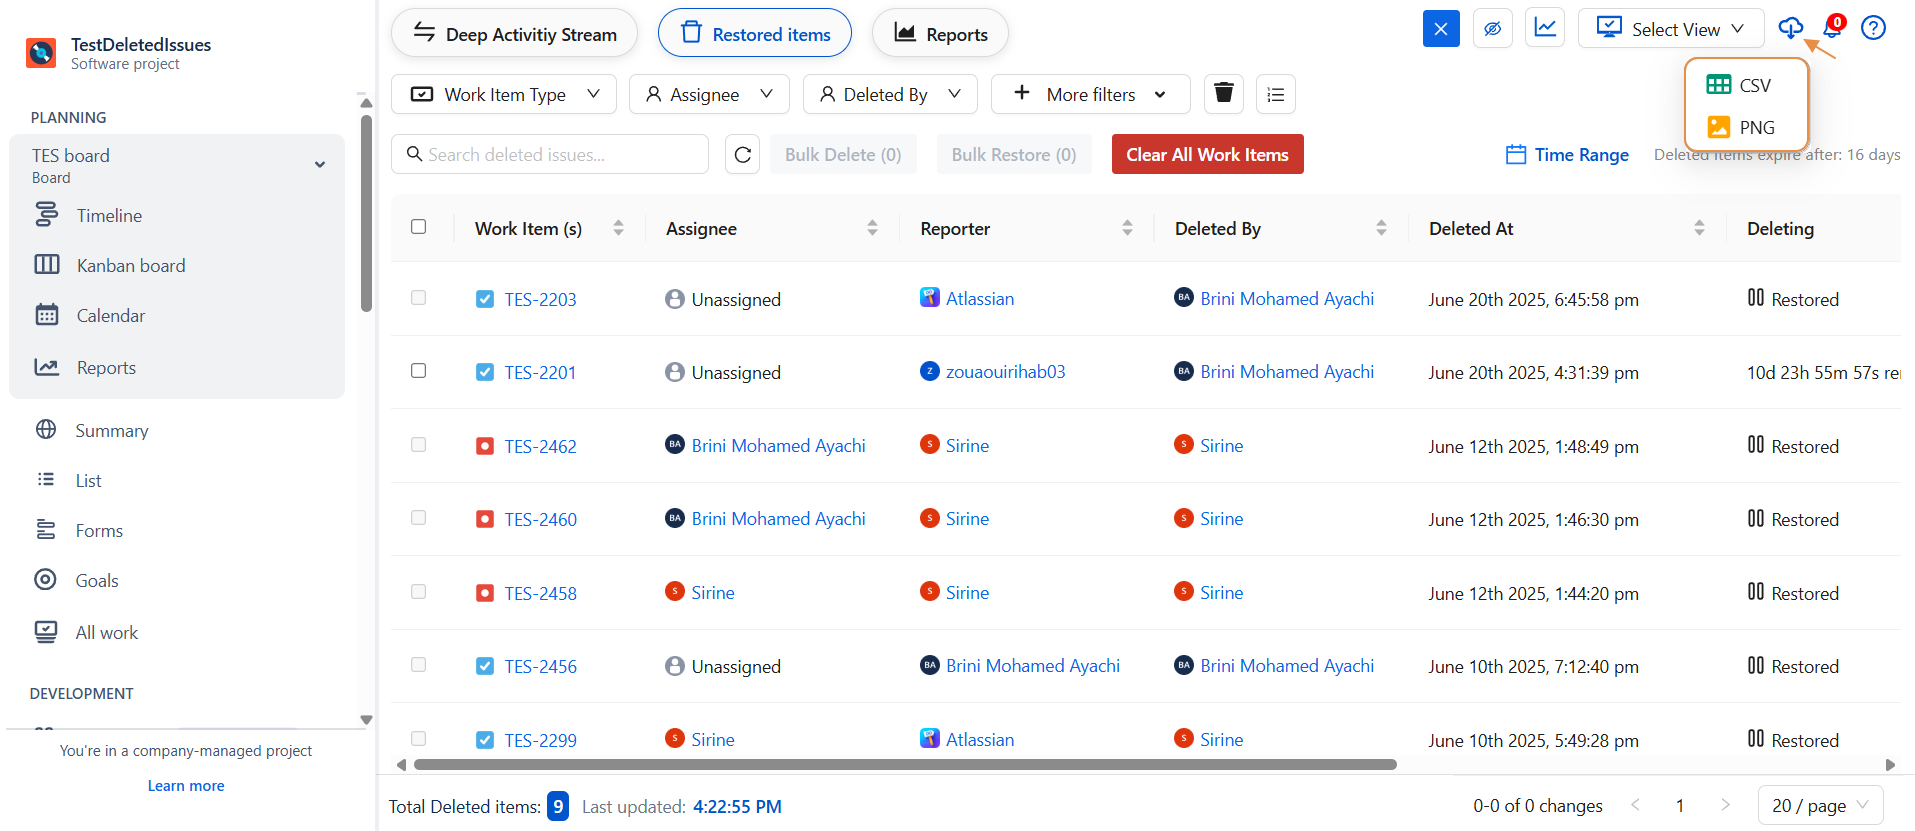The height and width of the screenshot is (831, 1915).
Task: Click the help question mark icon
Action: pos(1873,28)
